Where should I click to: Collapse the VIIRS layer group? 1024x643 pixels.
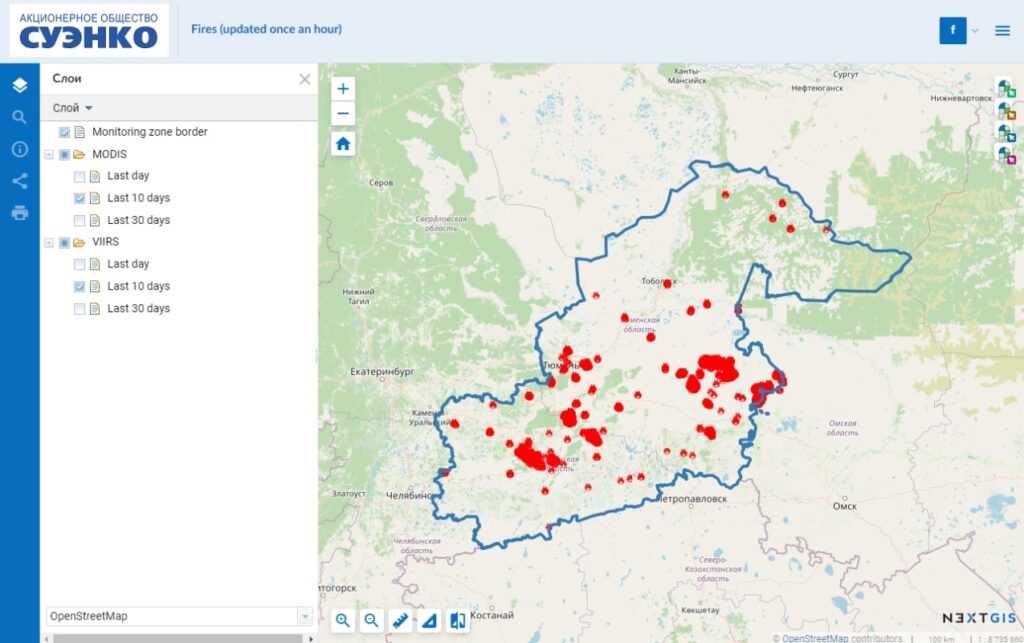tap(48, 243)
